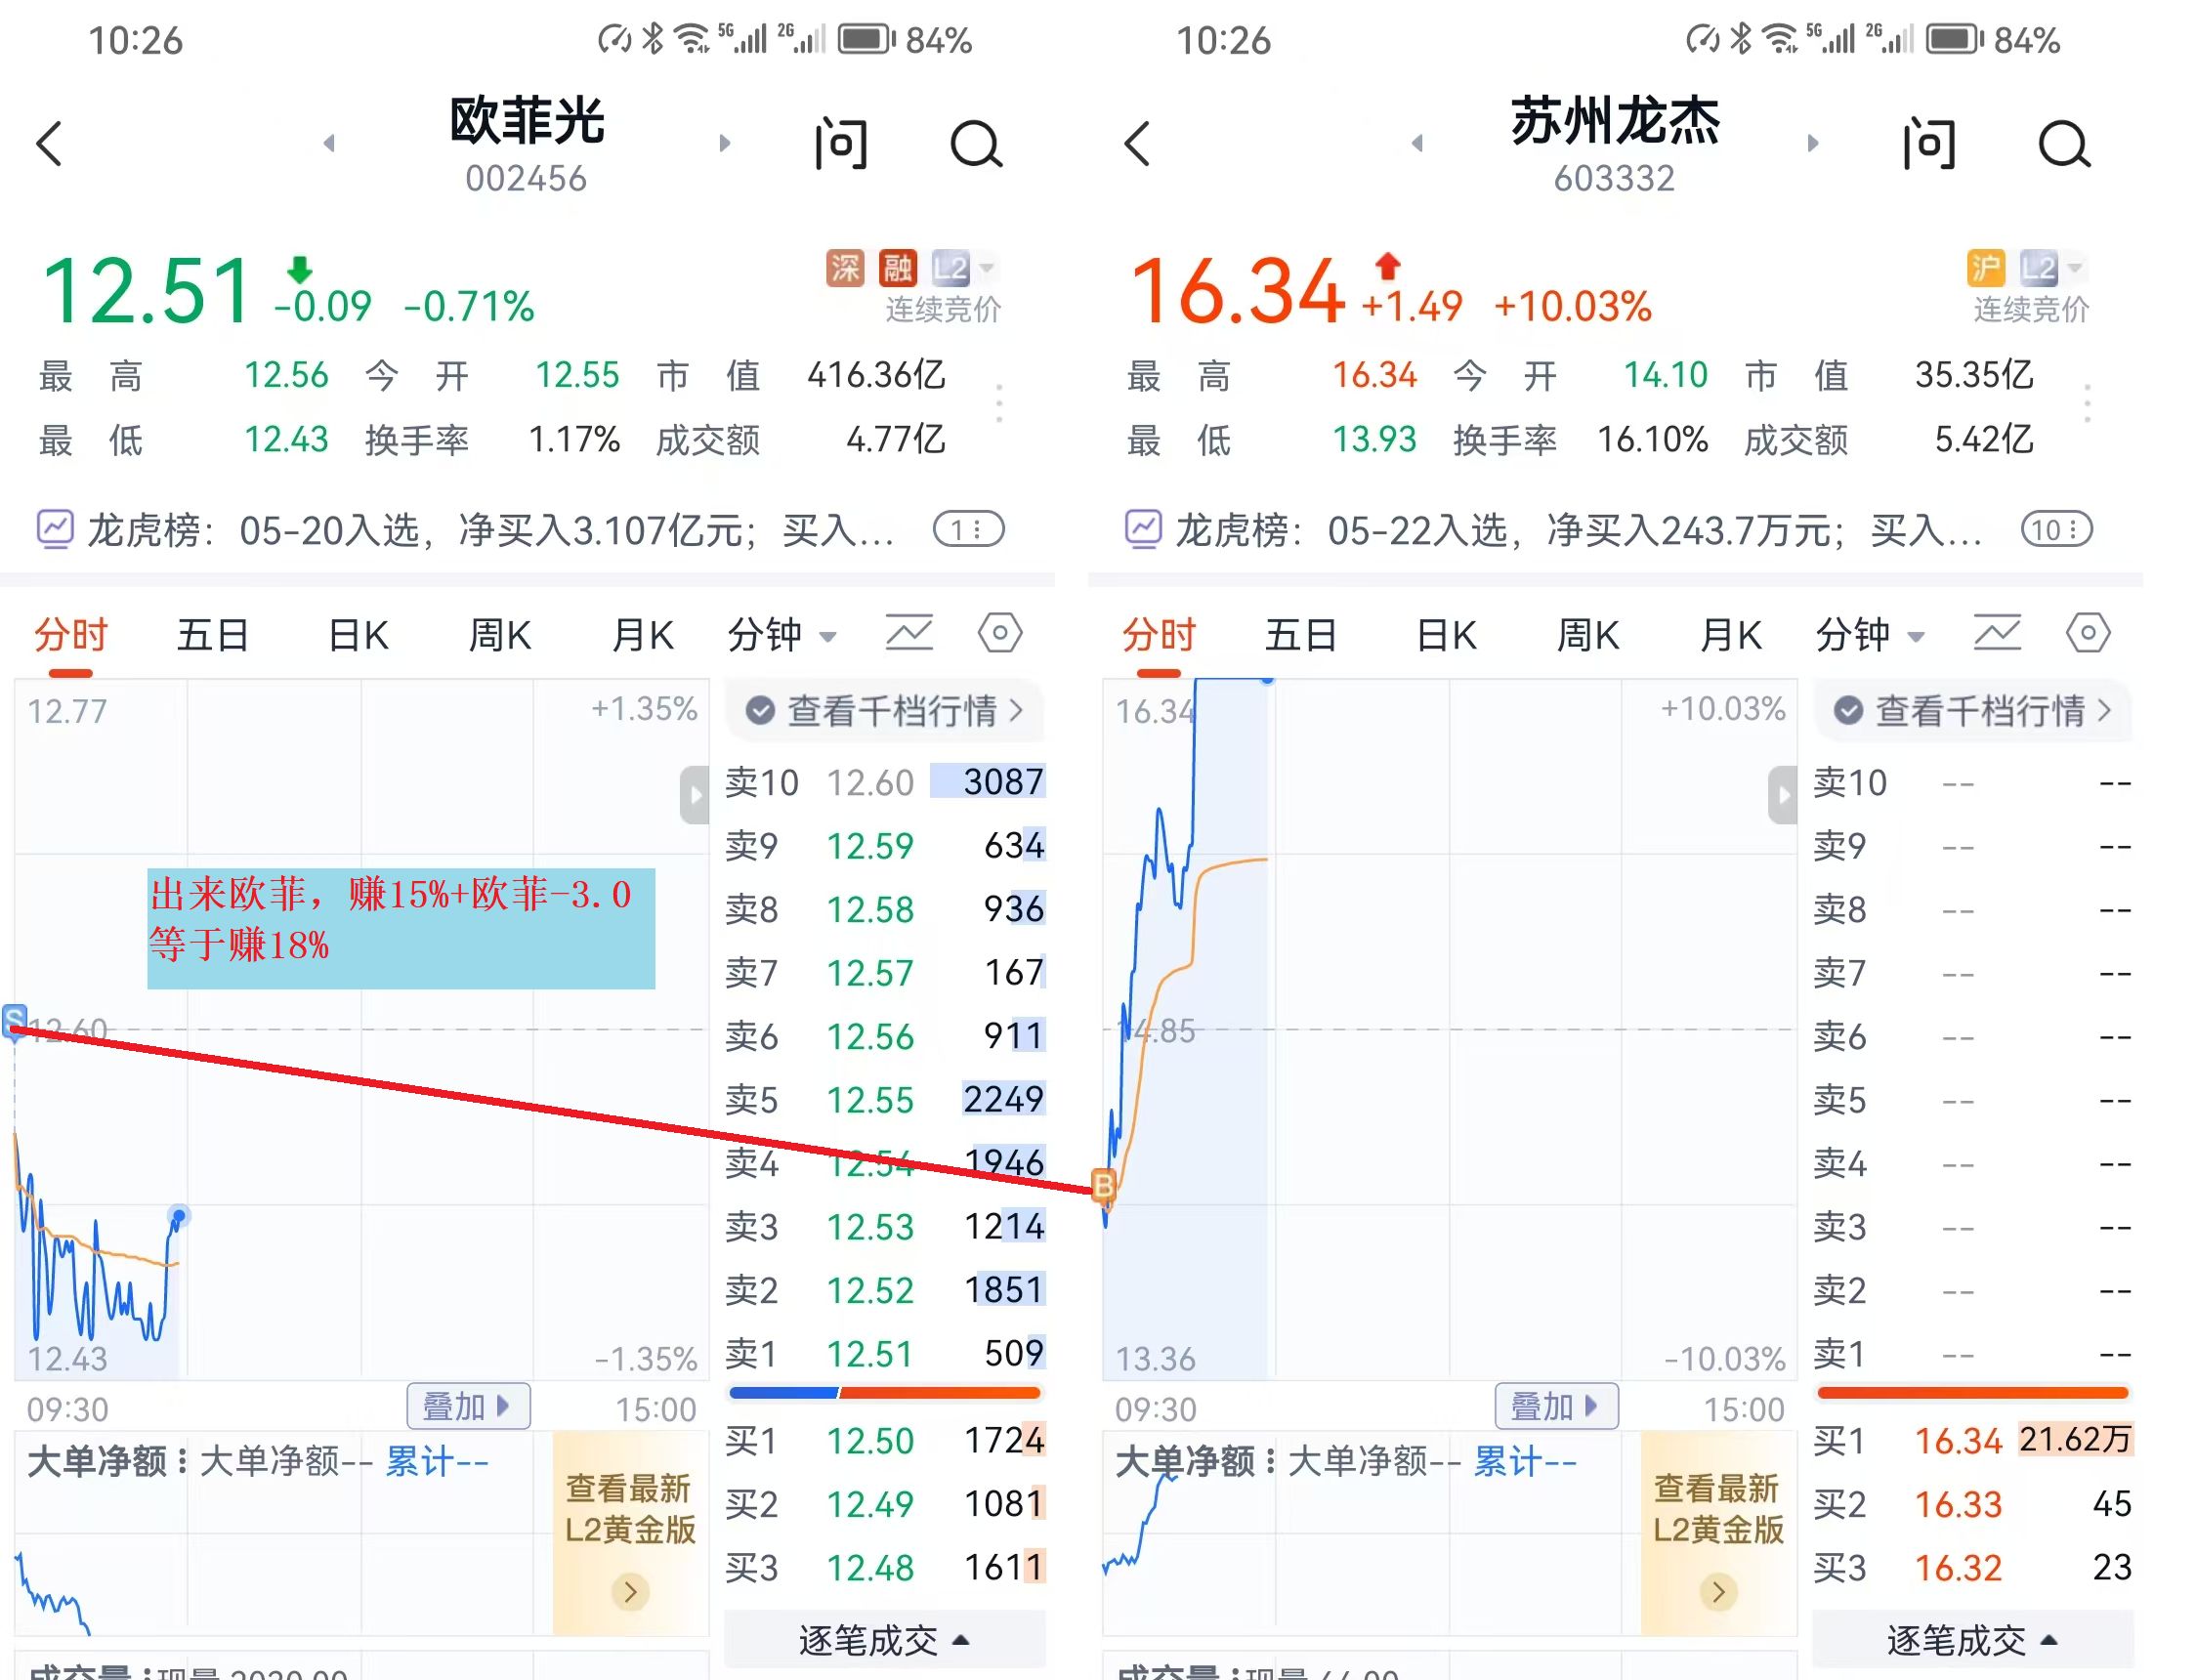The image size is (2196, 1680).
Task: Select 日K tab on 苏州龙杰 chart
Action: tap(1446, 635)
